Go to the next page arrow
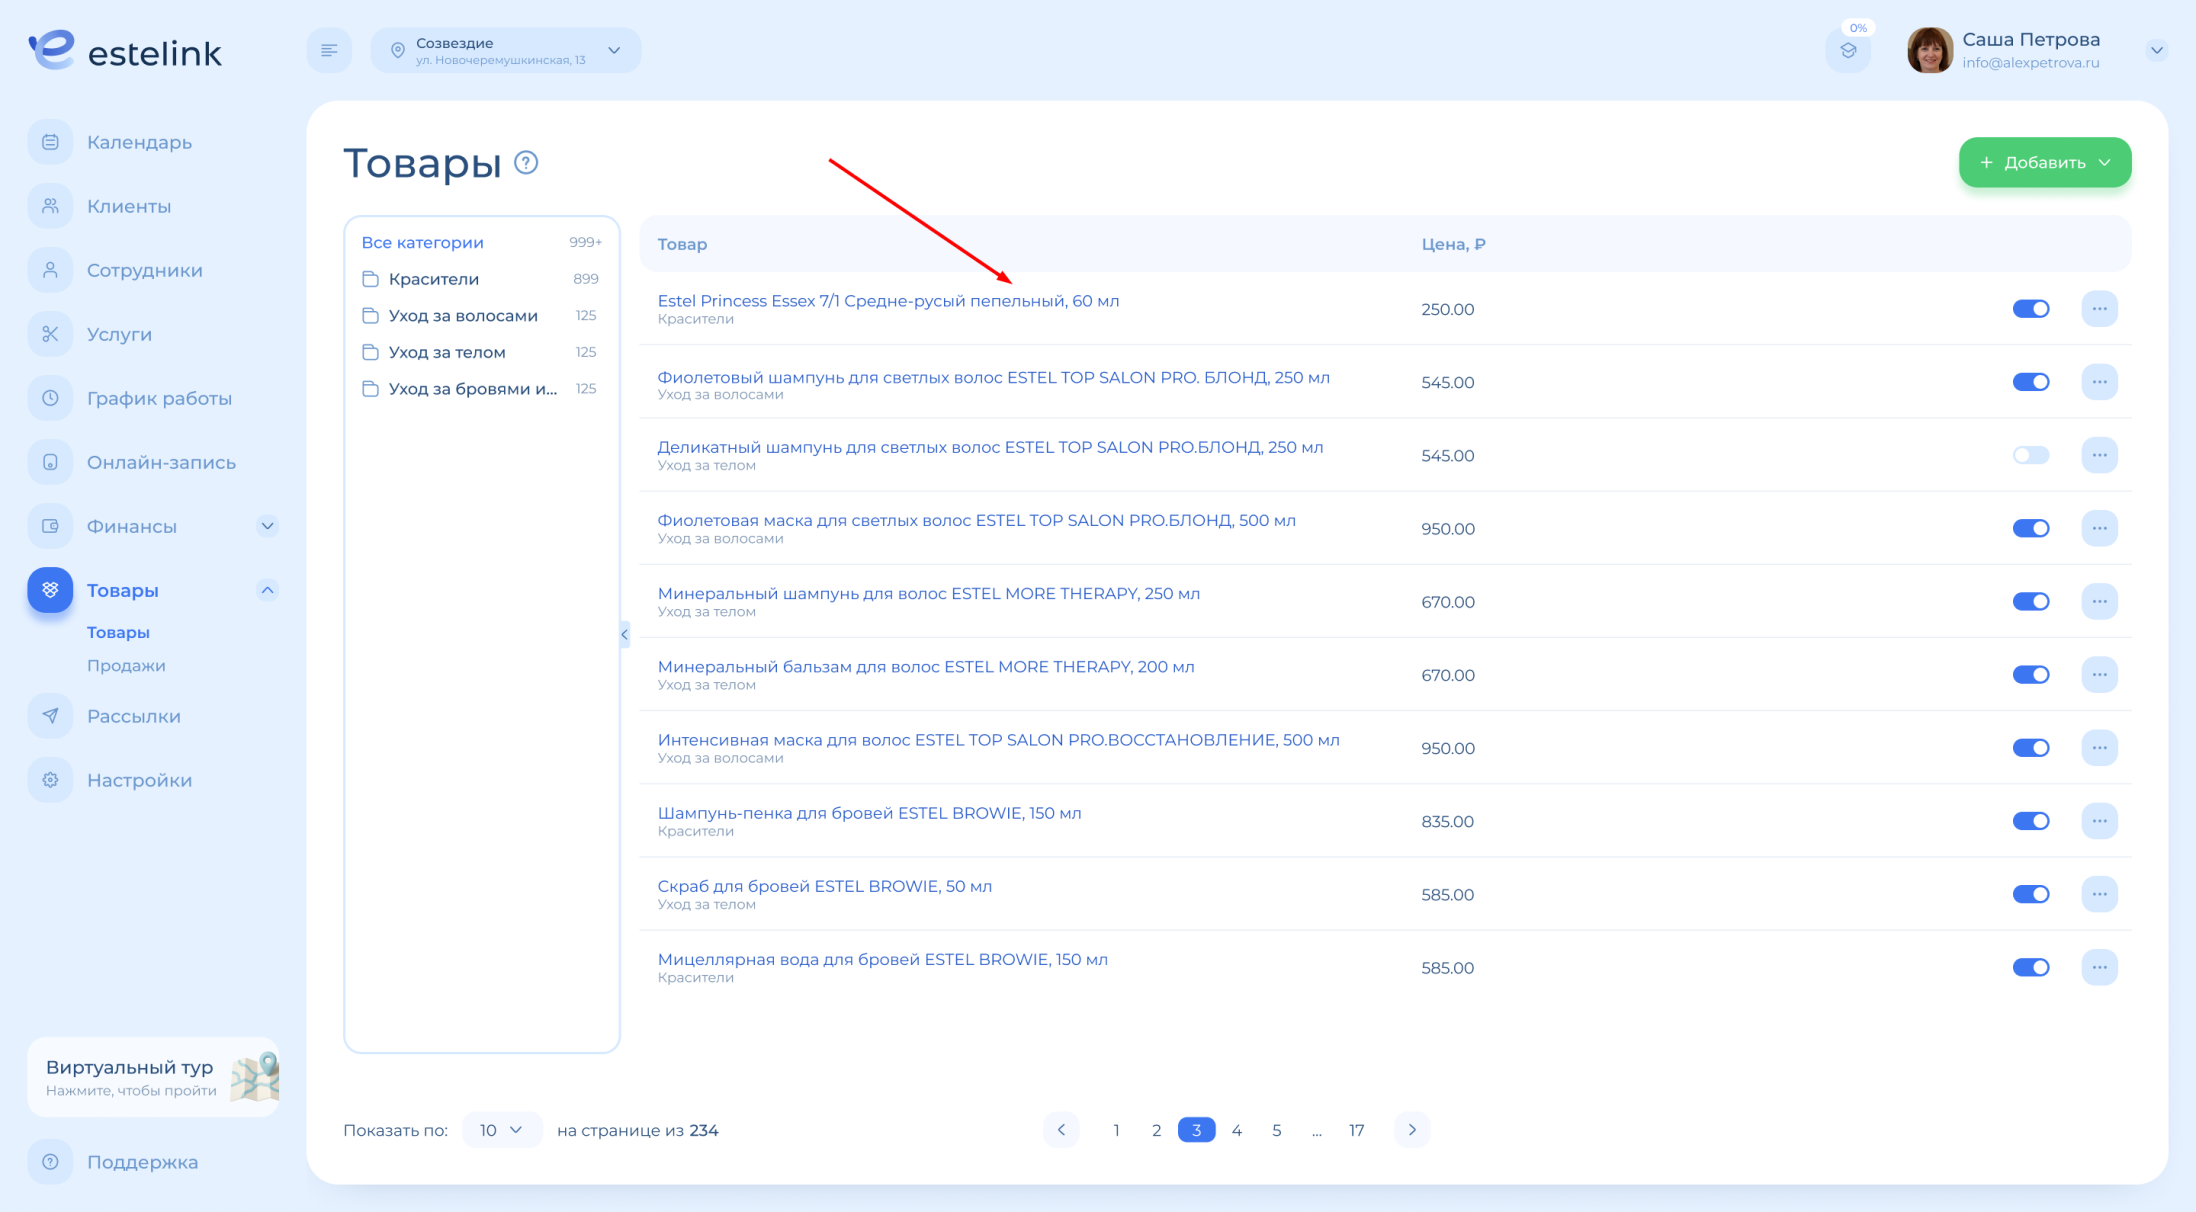2196x1212 pixels. tap(1412, 1130)
